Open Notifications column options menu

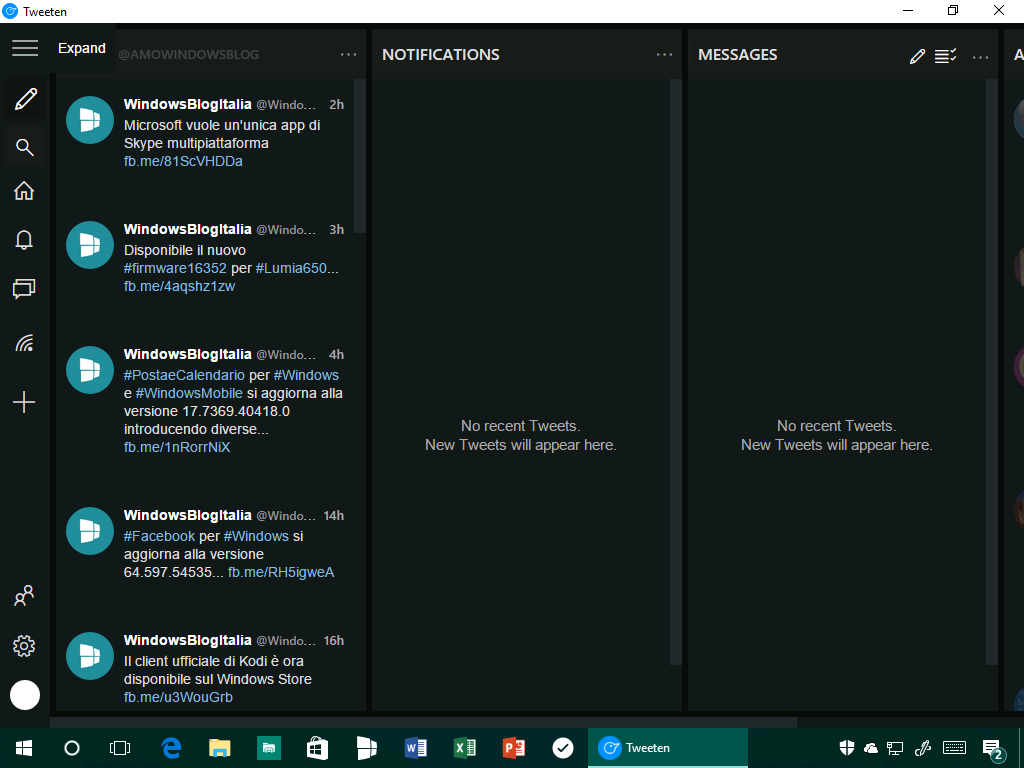pyautogui.click(x=665, y=55)
